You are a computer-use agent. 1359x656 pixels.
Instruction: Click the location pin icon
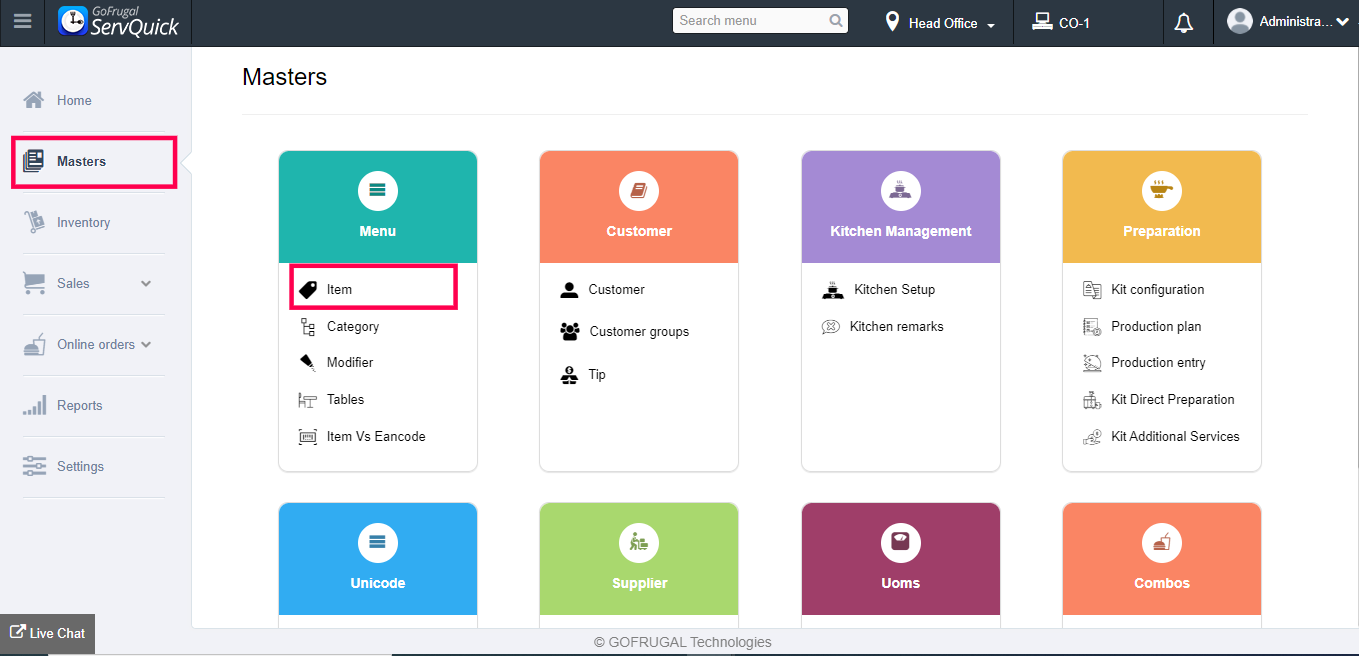pyautogui.click(x=892, y=21)
